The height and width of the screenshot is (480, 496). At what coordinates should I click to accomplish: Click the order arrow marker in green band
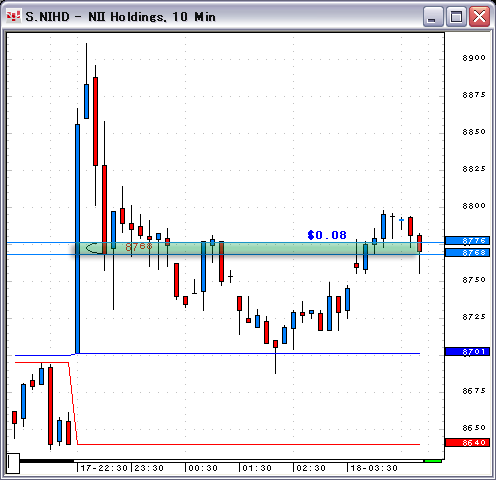(x=94, y=248)
